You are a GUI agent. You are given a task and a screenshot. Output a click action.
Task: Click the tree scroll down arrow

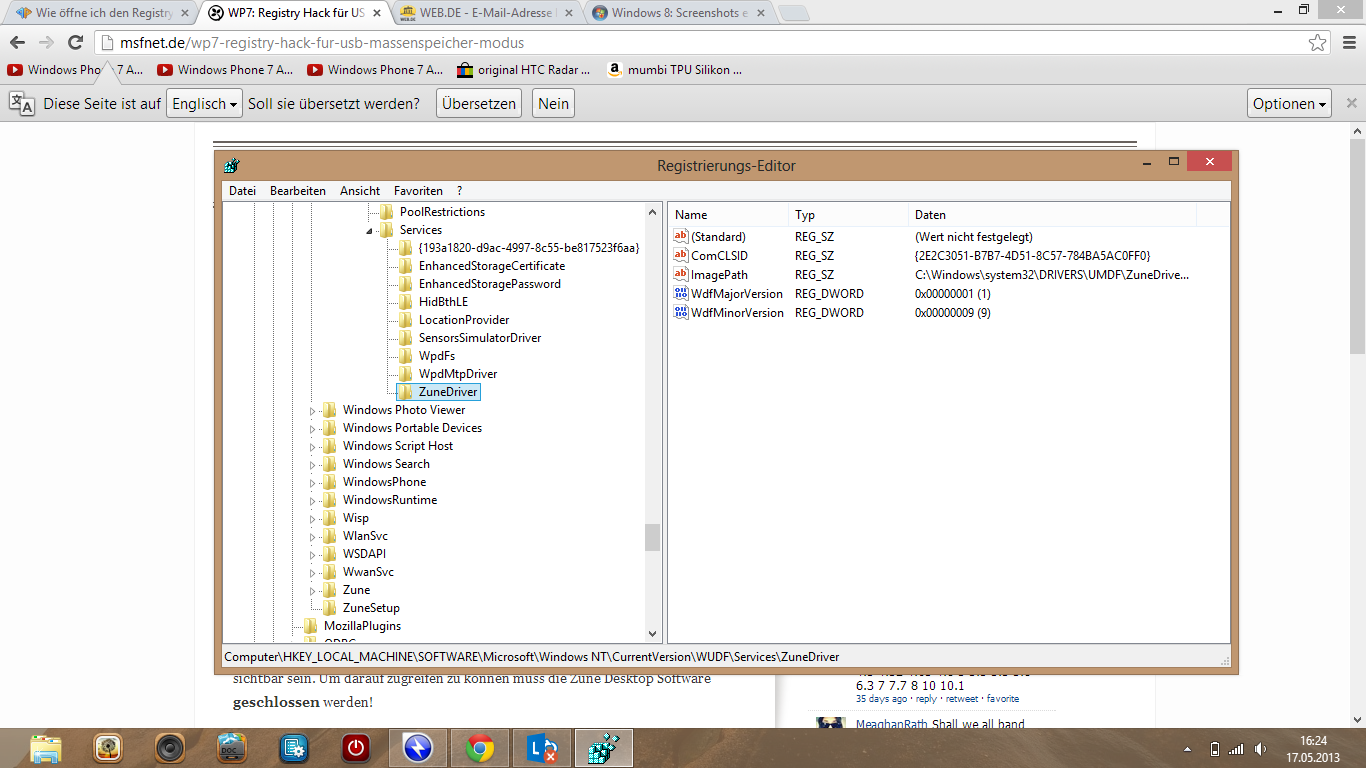pyautogui.click(x=652, y=634)
